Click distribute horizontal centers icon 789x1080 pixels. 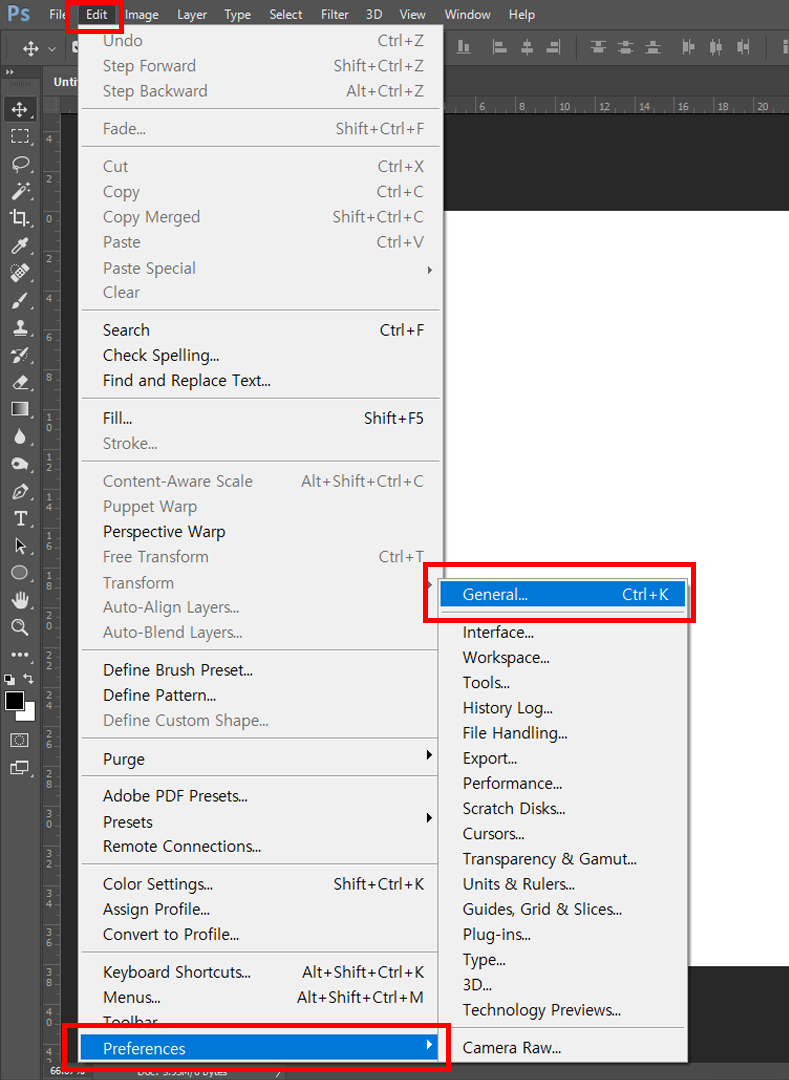pyautogui.click(x=716, y=47)
